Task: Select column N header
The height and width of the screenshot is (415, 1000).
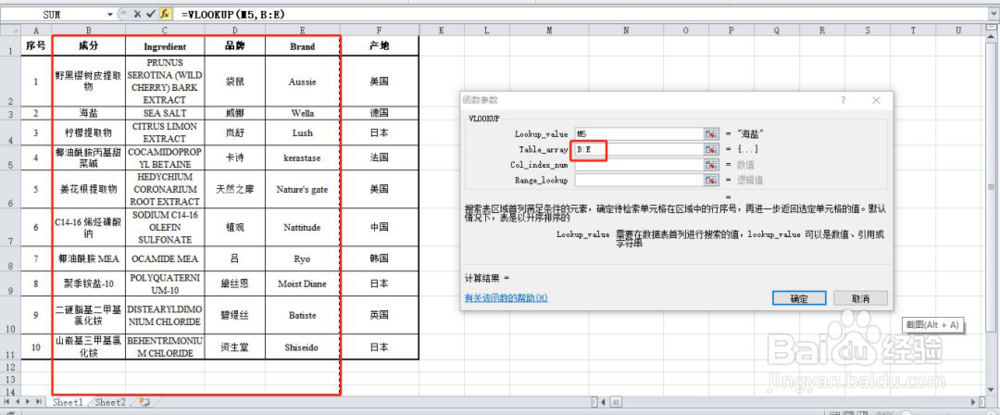Action: [x=625, y=30]
